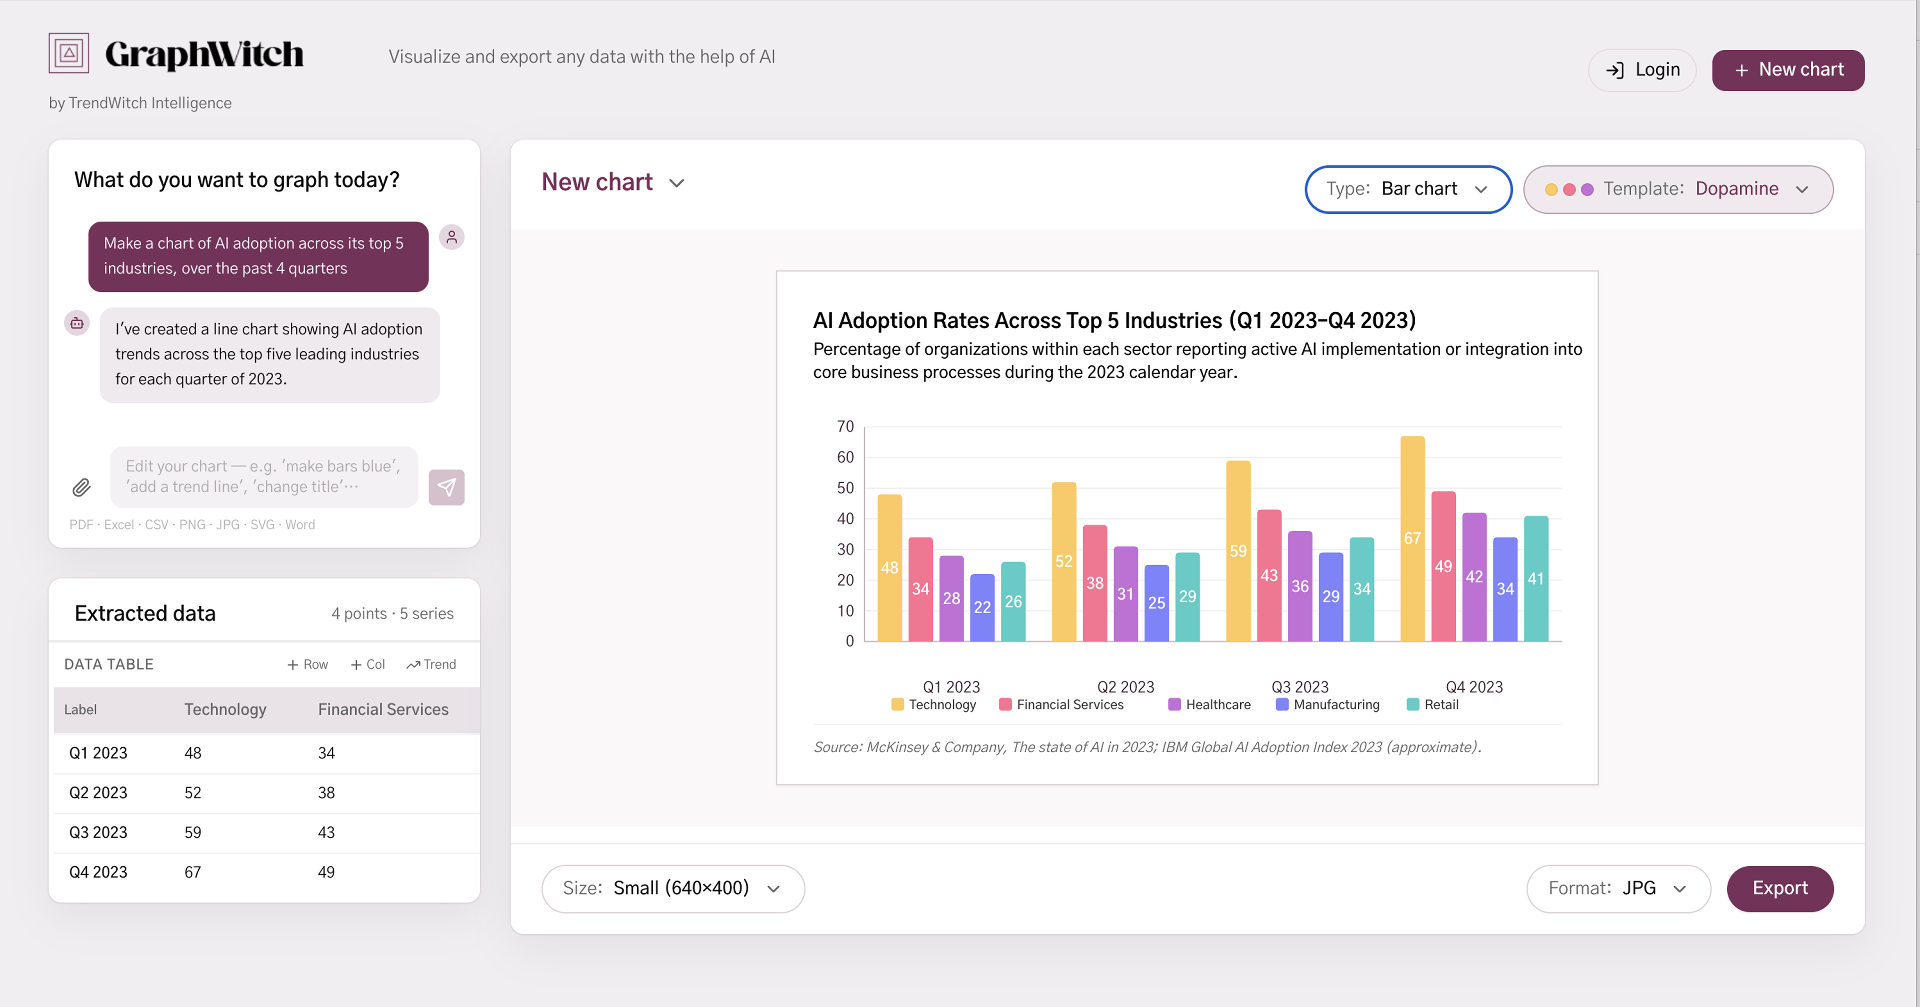Select the Q3 2023 row label

[98, 832]
